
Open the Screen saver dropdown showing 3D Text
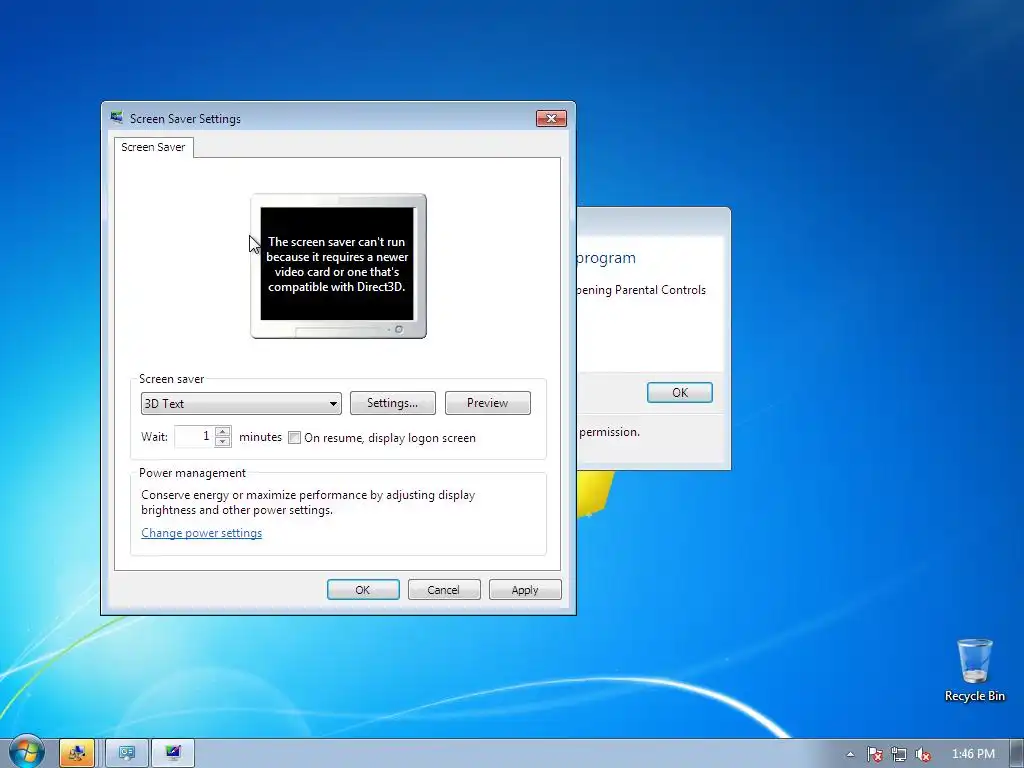[x=241, y=404]
